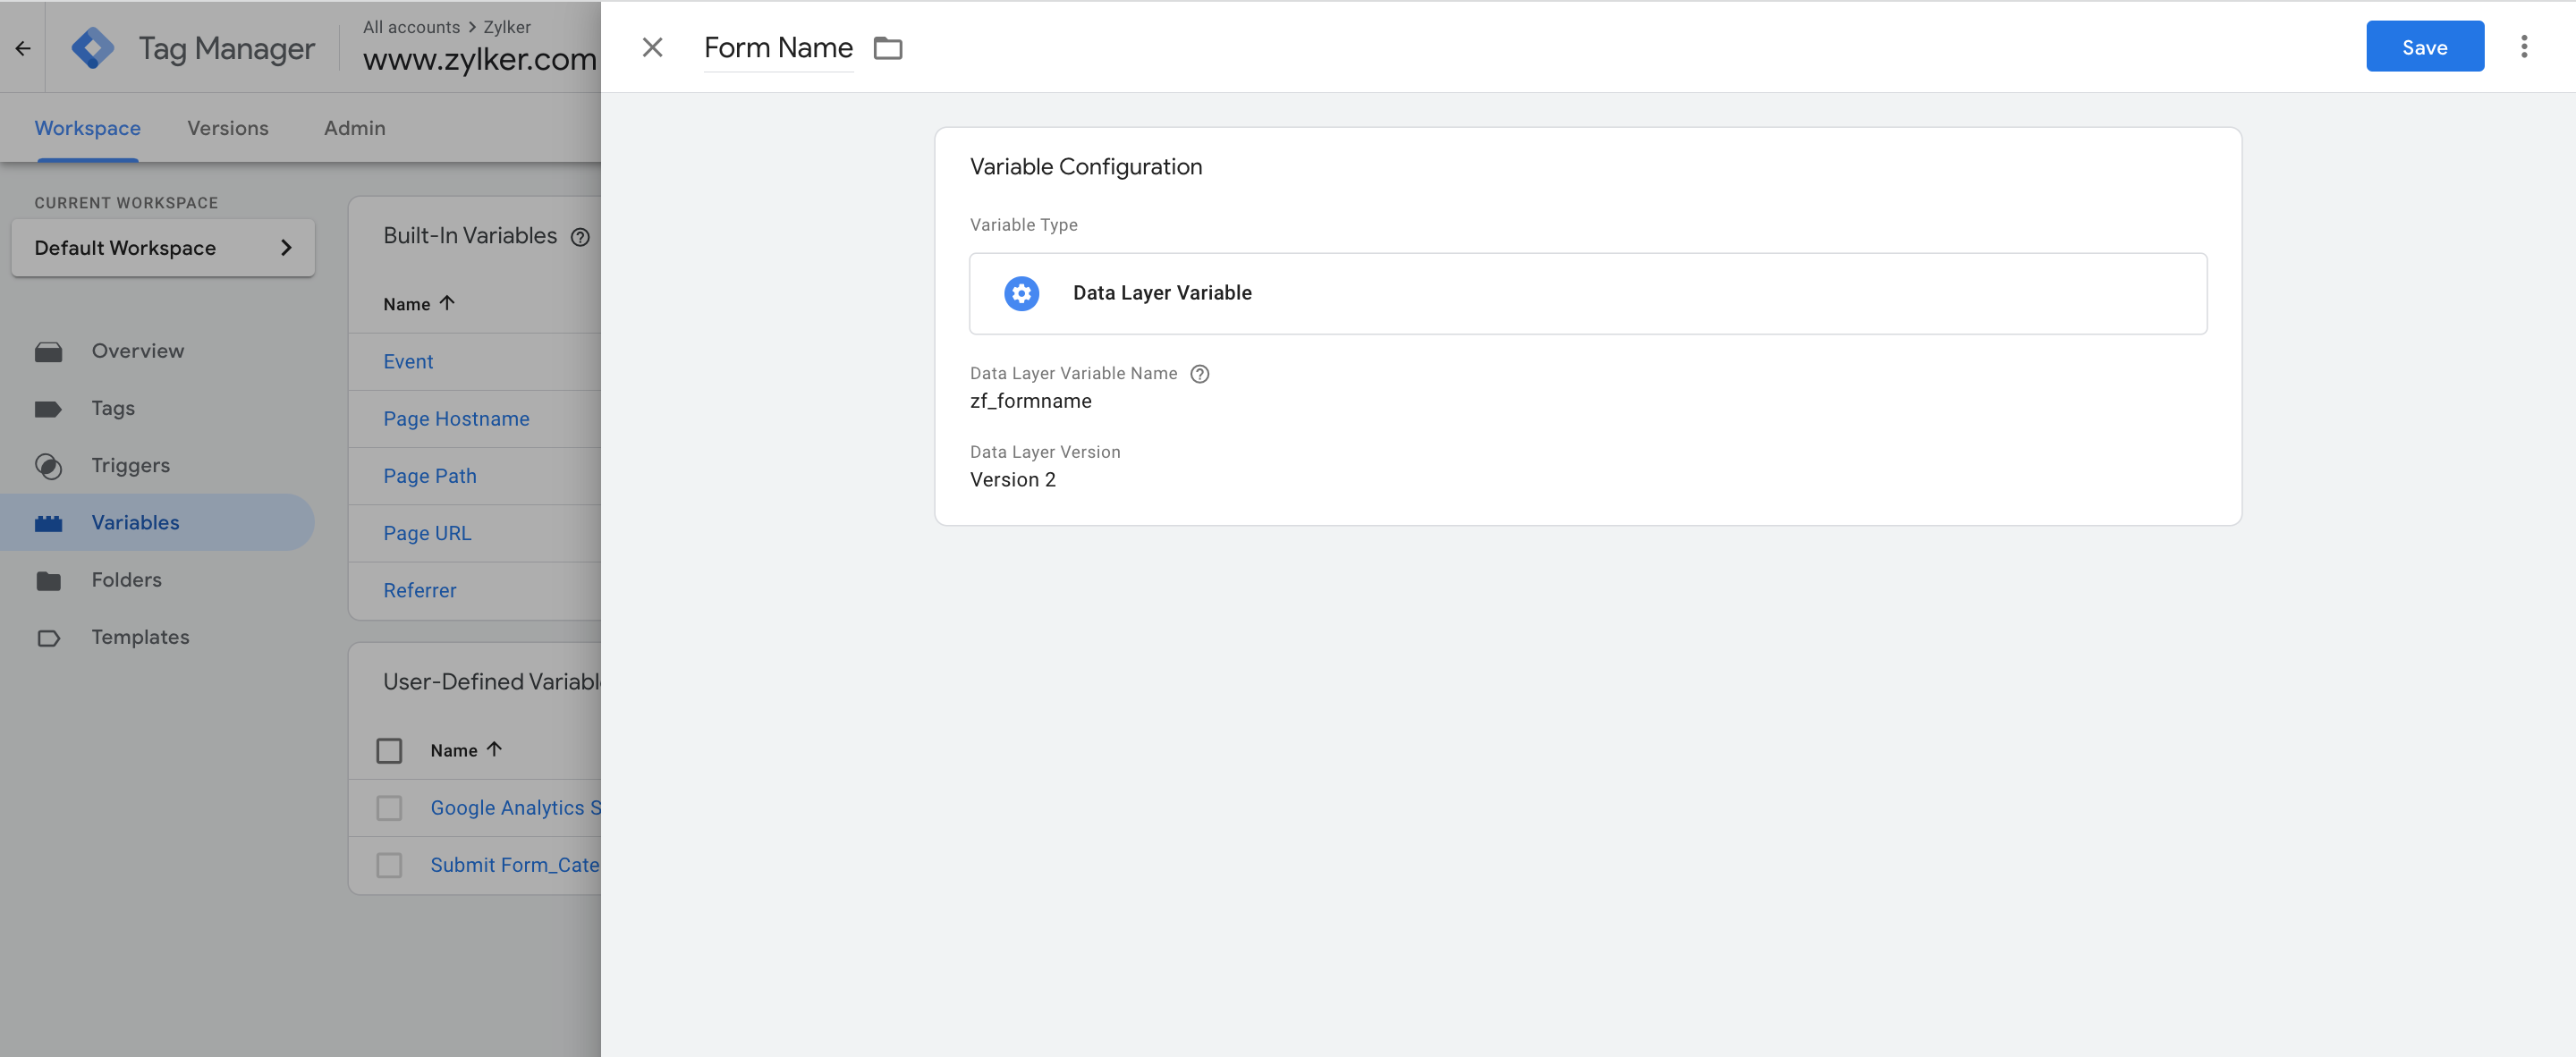Check the Submit Form_Cate variable checkbox
This screenshot has height=1057, width=2576.
388,865
